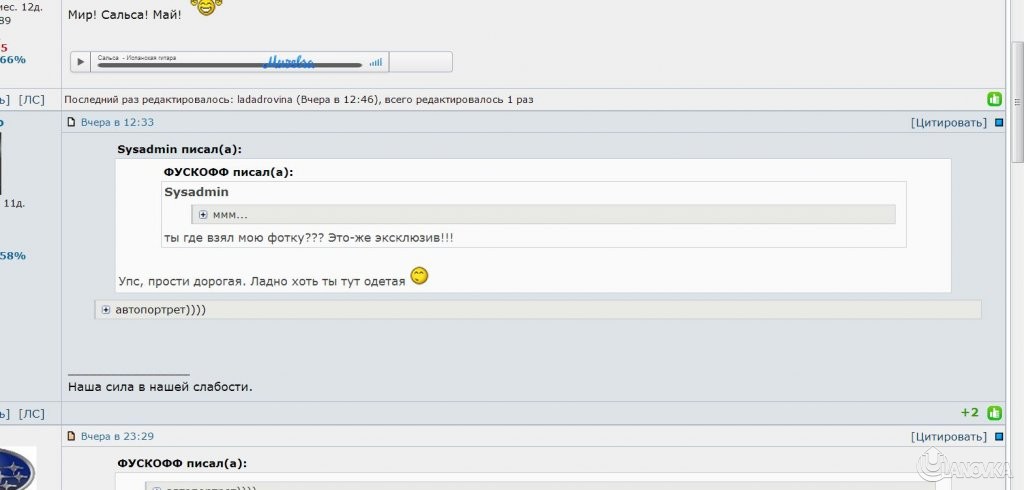The width and height of the screenshot is (1024, 490).
Task: Click the winking smiley emoticon
Action: (x=419, y=276)
